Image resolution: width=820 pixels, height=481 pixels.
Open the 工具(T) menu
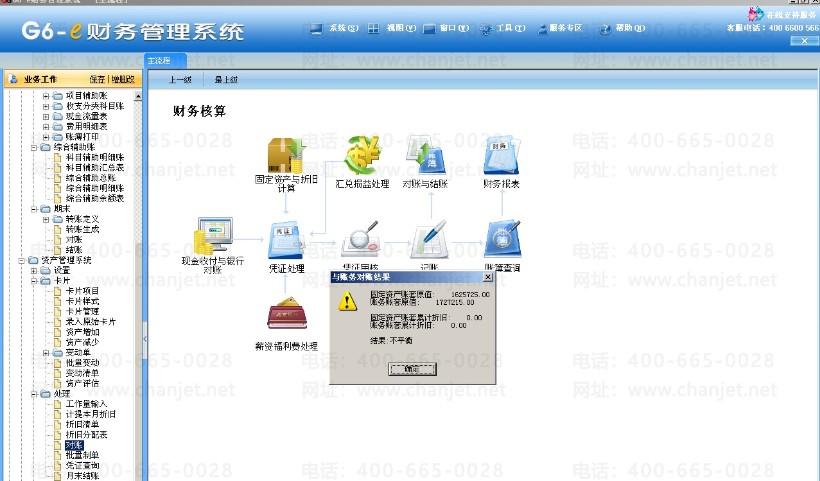point(511,28)
